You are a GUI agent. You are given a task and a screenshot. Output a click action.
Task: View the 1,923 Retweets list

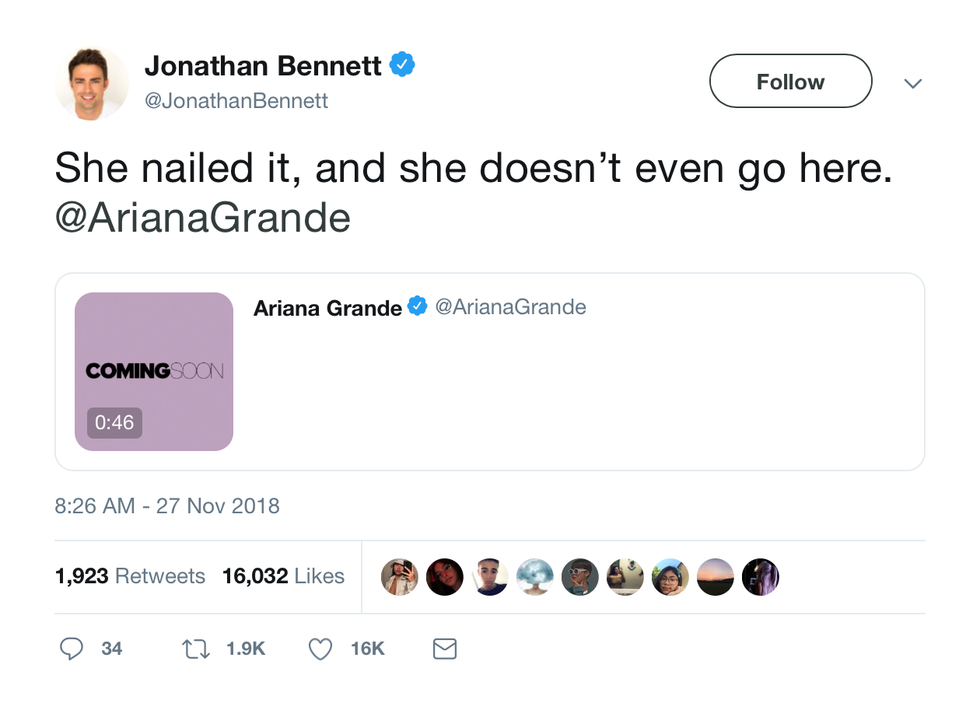pyautogui.click(x=130, y=576)
